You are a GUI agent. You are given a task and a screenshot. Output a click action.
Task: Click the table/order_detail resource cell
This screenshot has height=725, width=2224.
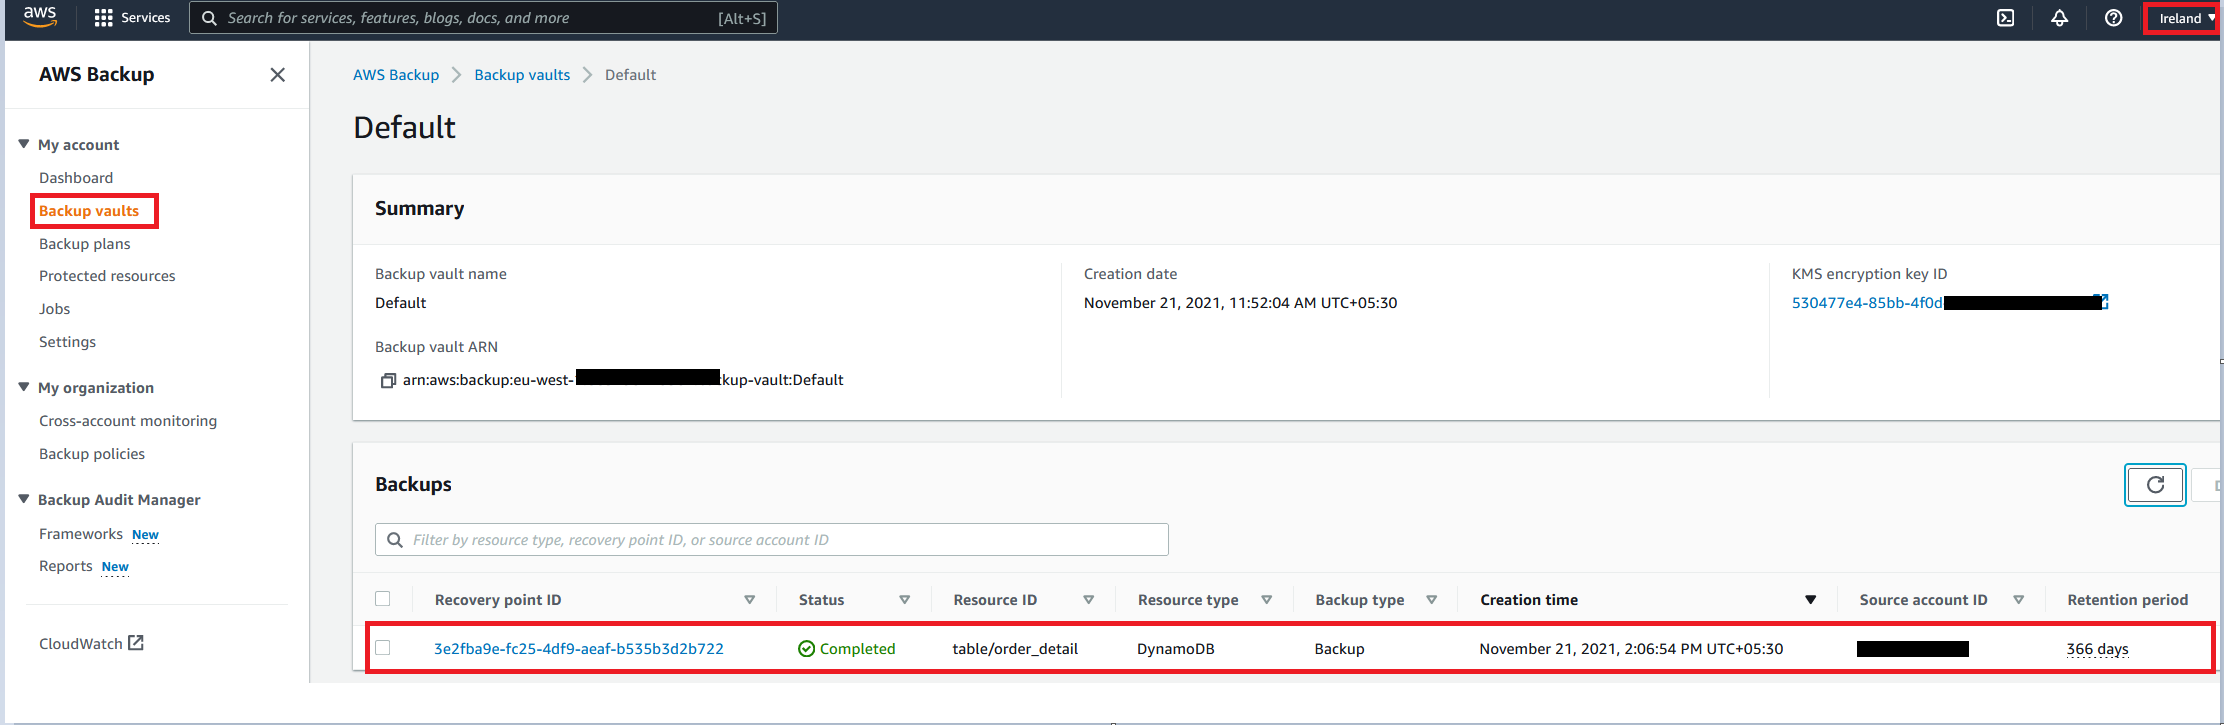point(1015,649)
